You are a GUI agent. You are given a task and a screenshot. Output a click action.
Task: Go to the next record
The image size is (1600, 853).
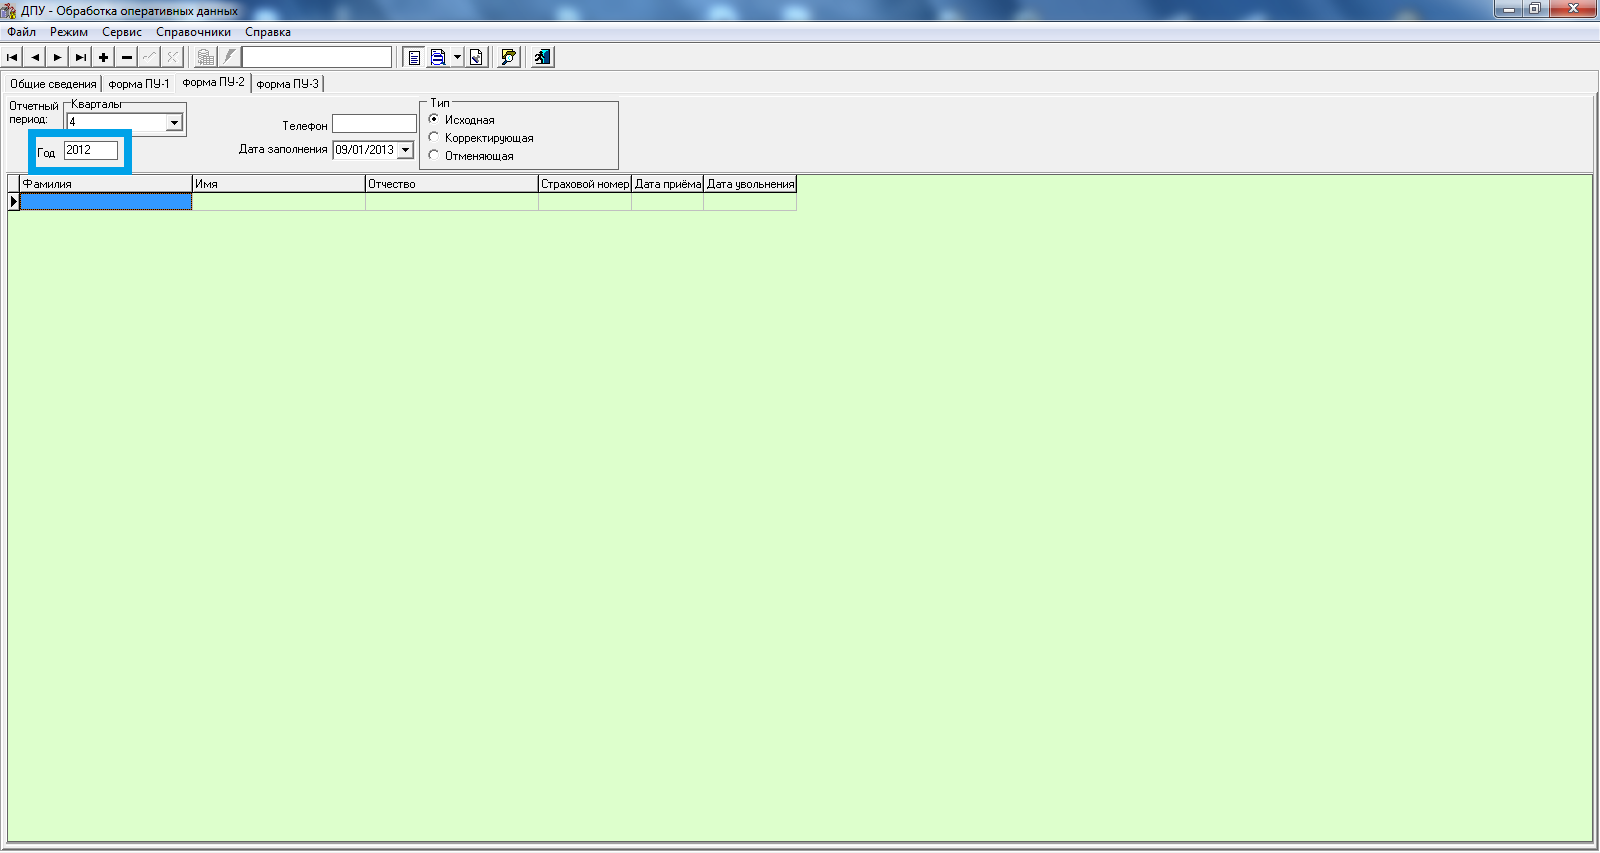[58, 57]
